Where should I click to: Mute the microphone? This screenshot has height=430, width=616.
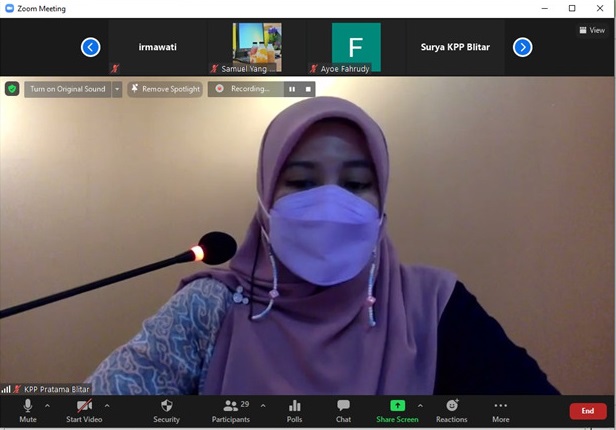28,406
